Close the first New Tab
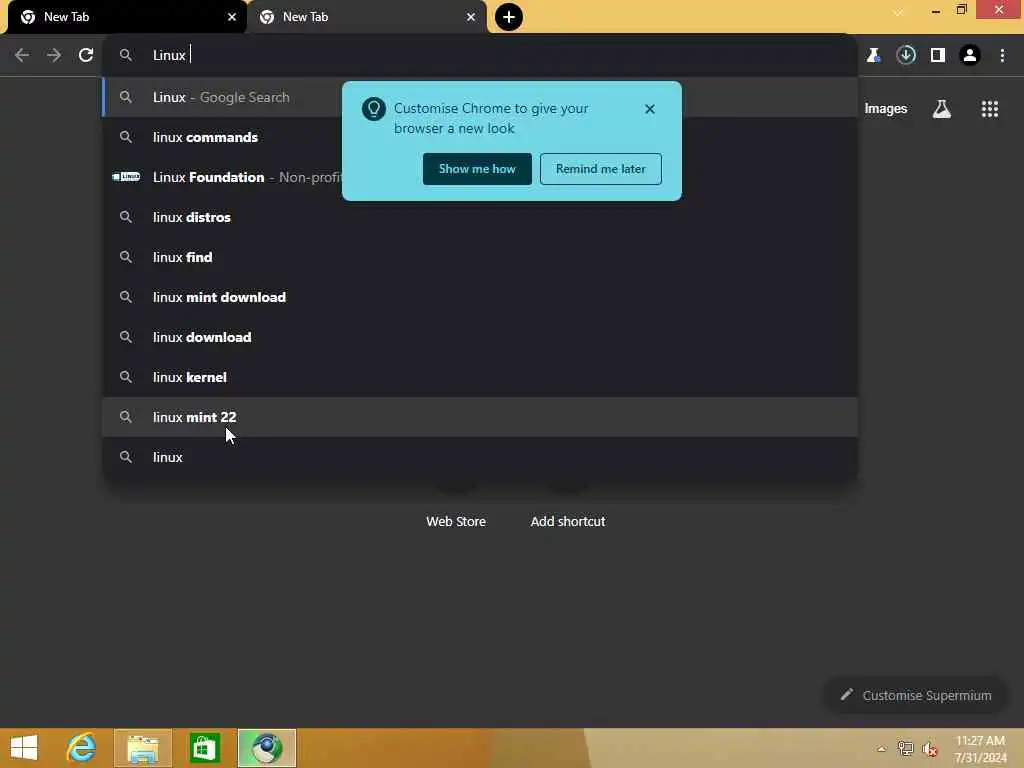Screen dimensions: 1024x768 232,17
